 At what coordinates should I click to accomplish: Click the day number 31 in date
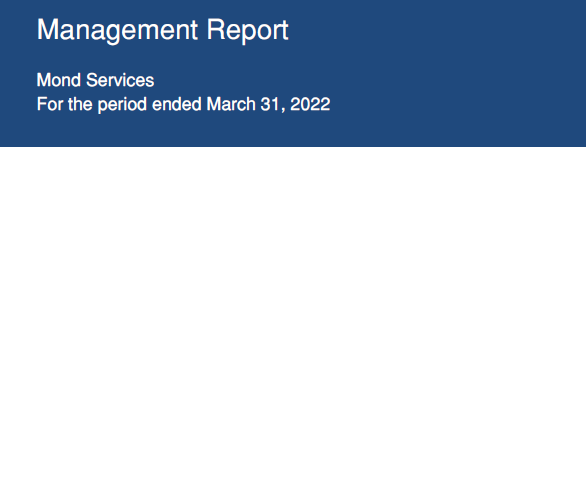(270, 104)
